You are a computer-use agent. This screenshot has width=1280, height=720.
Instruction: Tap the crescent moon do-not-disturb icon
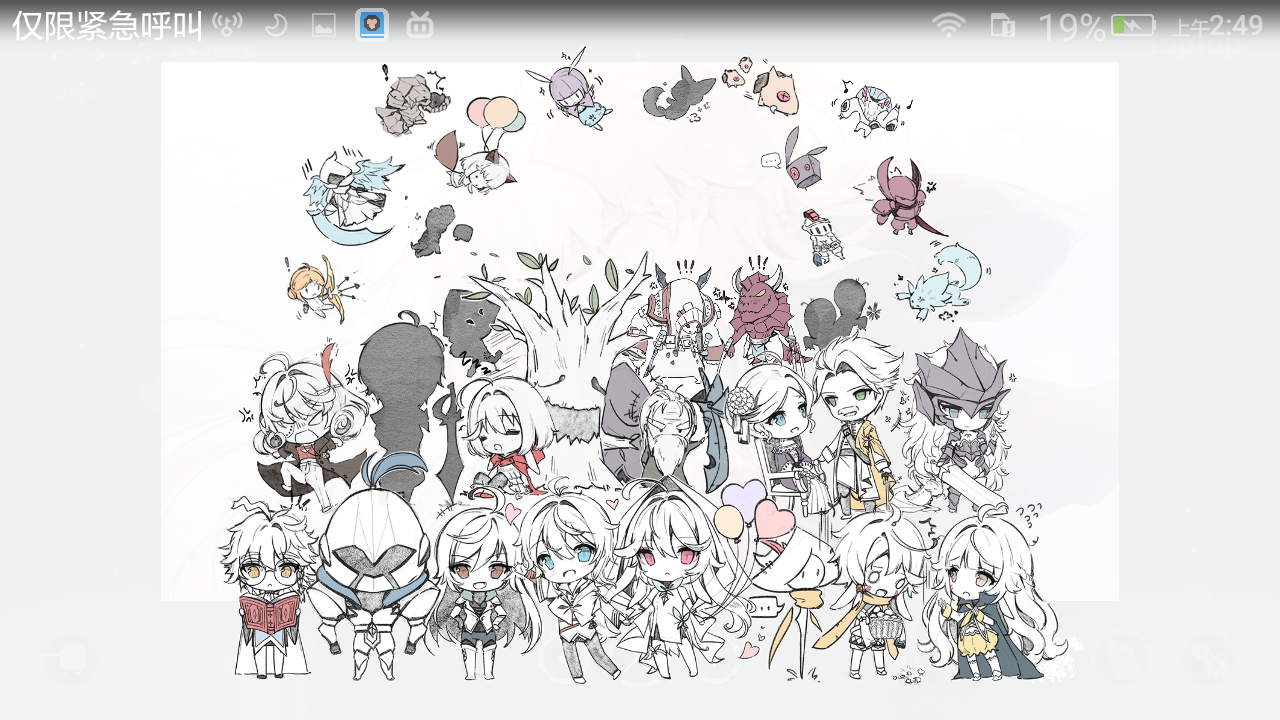coord(276,25)
